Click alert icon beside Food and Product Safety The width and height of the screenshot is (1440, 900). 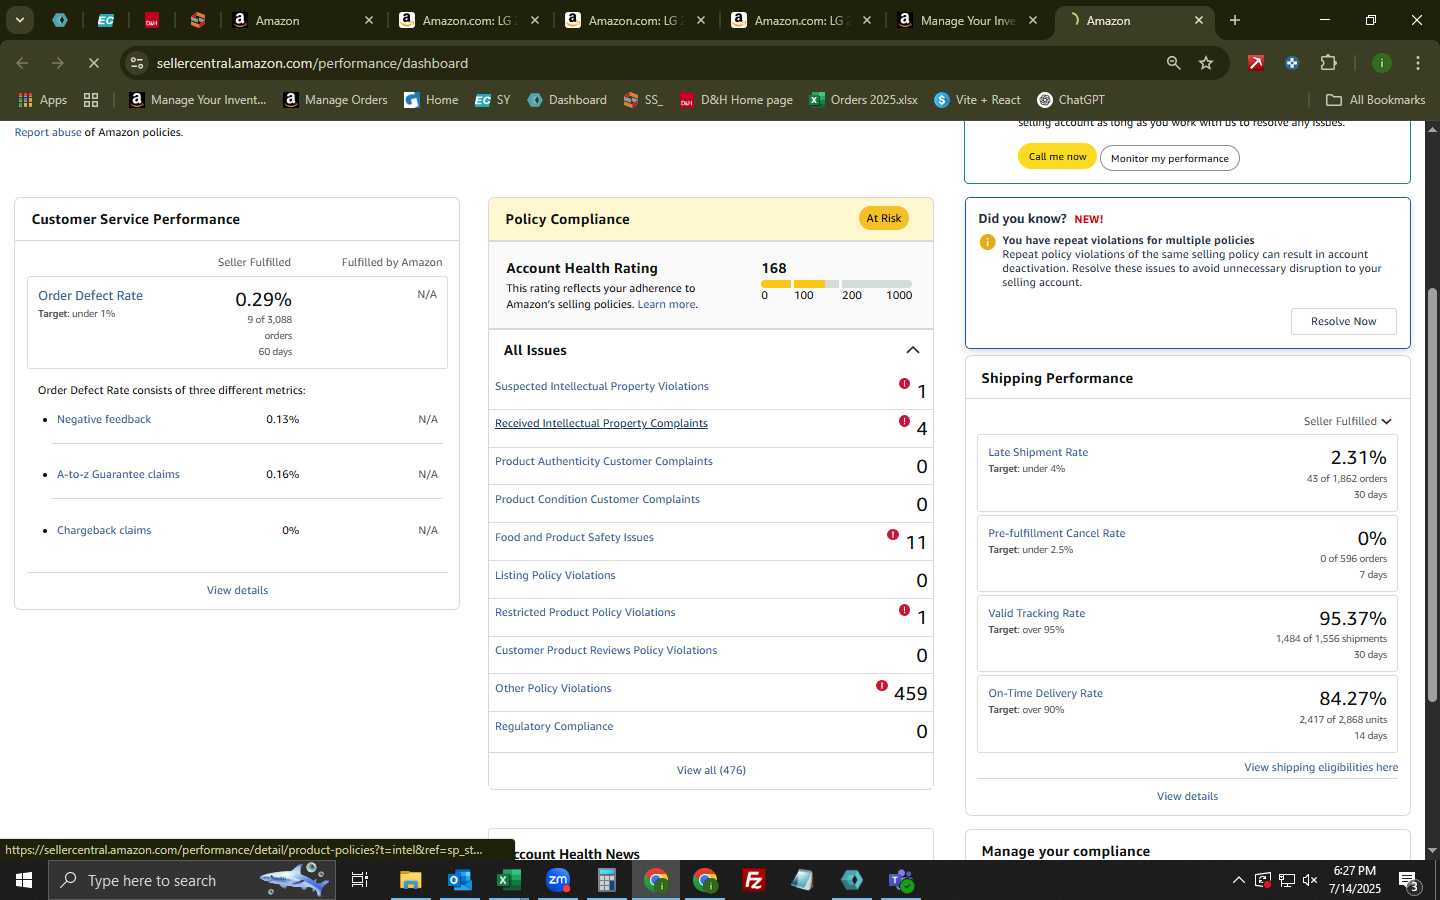[892, 535]
